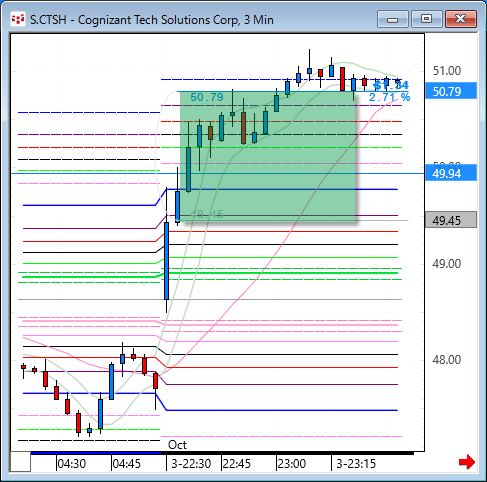Click the gray 49.45 price marker
Image resolution: width=487 pixels, height=482 pixels.
[451, 220]
